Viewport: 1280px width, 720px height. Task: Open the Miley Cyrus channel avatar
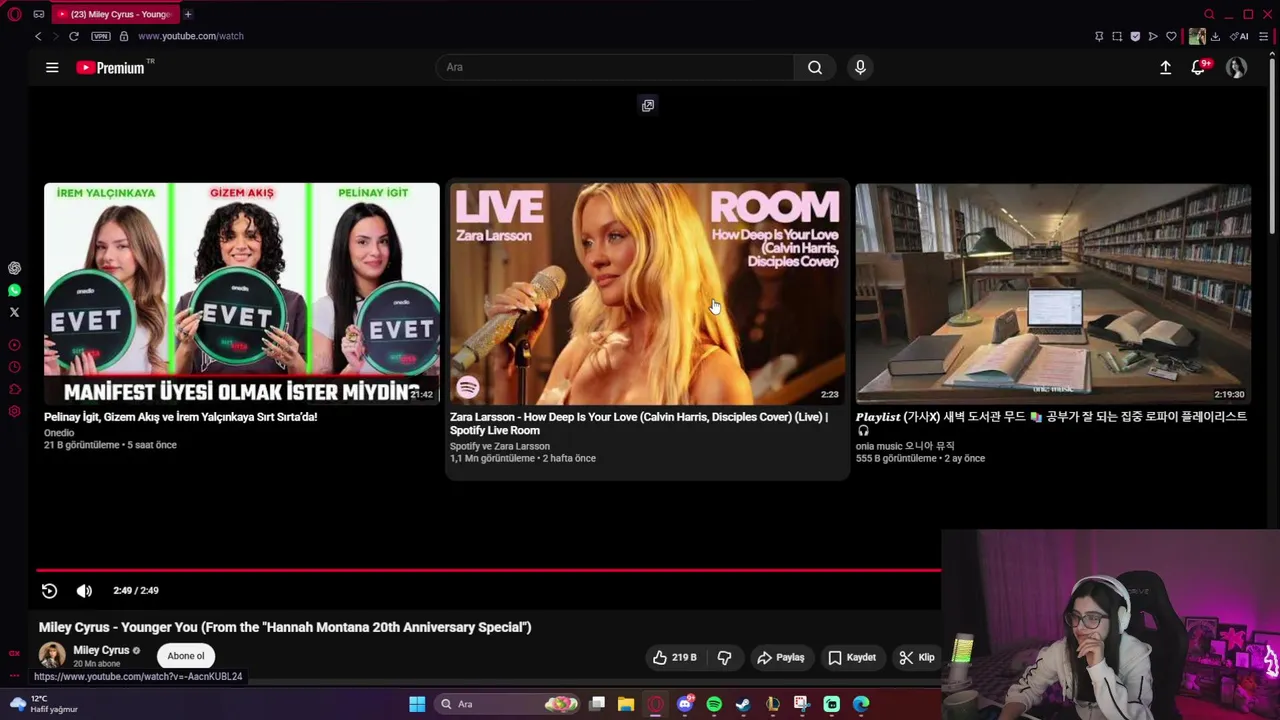pos(52,655)
